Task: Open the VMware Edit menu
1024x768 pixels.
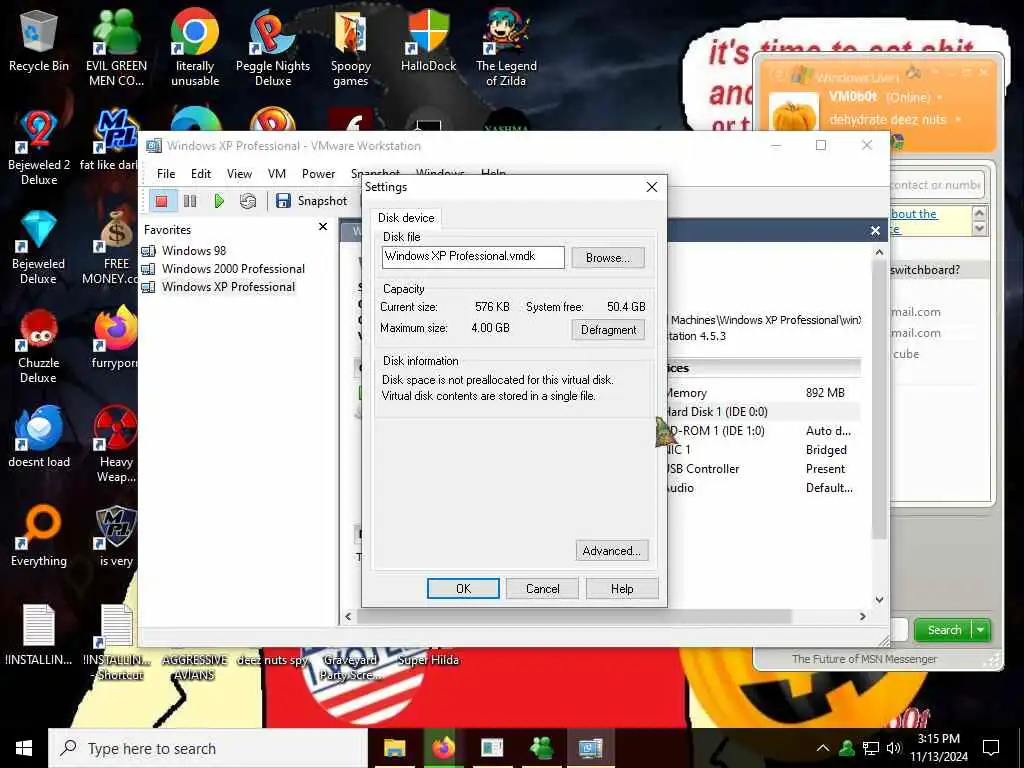Action: [200, 174]
